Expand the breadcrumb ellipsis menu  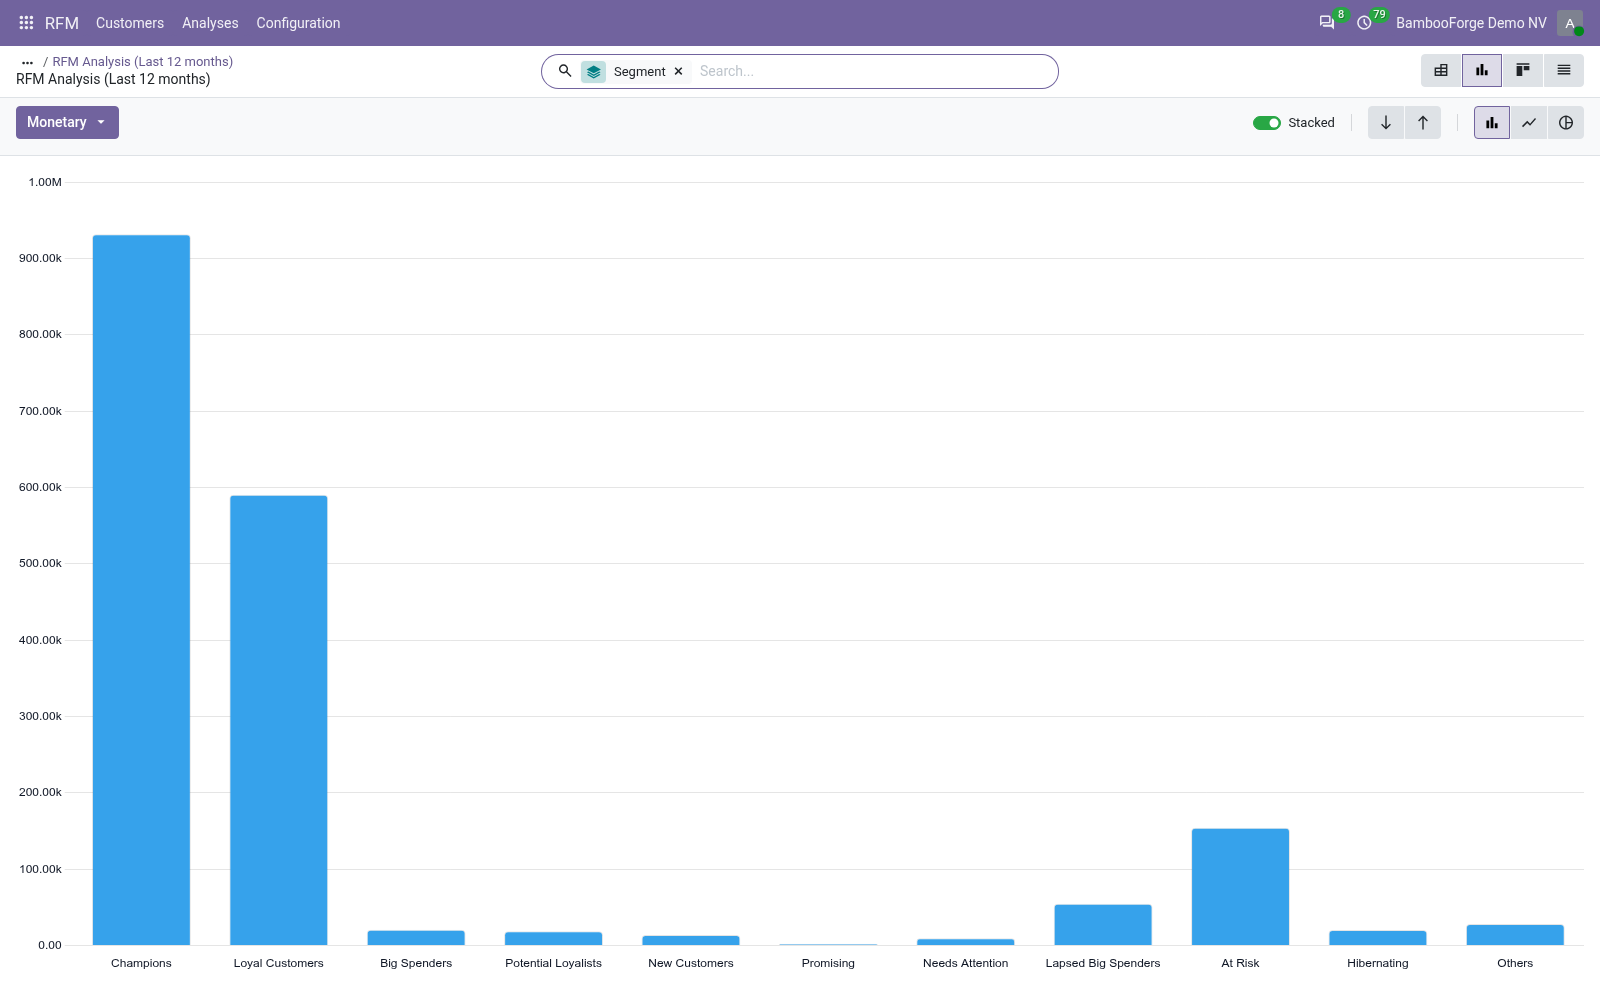(27, 62)
